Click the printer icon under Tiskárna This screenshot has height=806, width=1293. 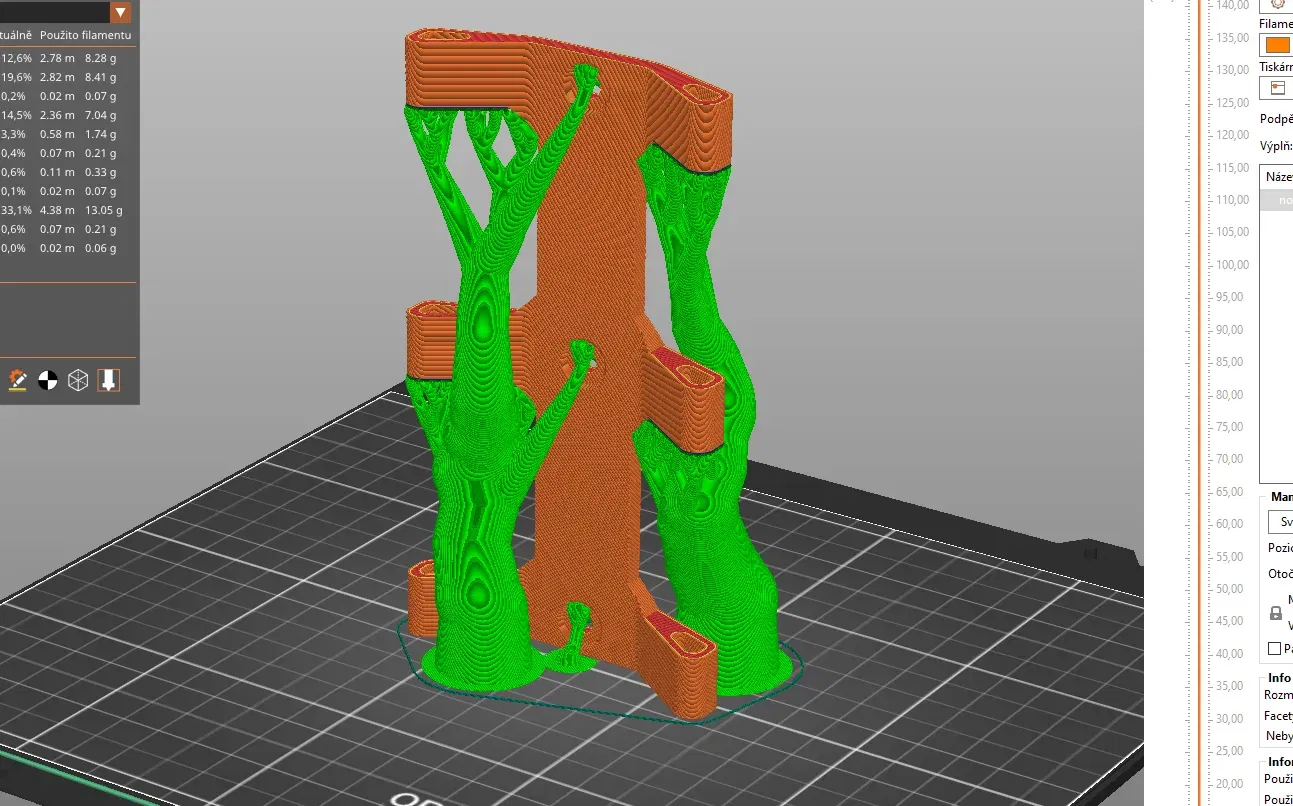1277,88
